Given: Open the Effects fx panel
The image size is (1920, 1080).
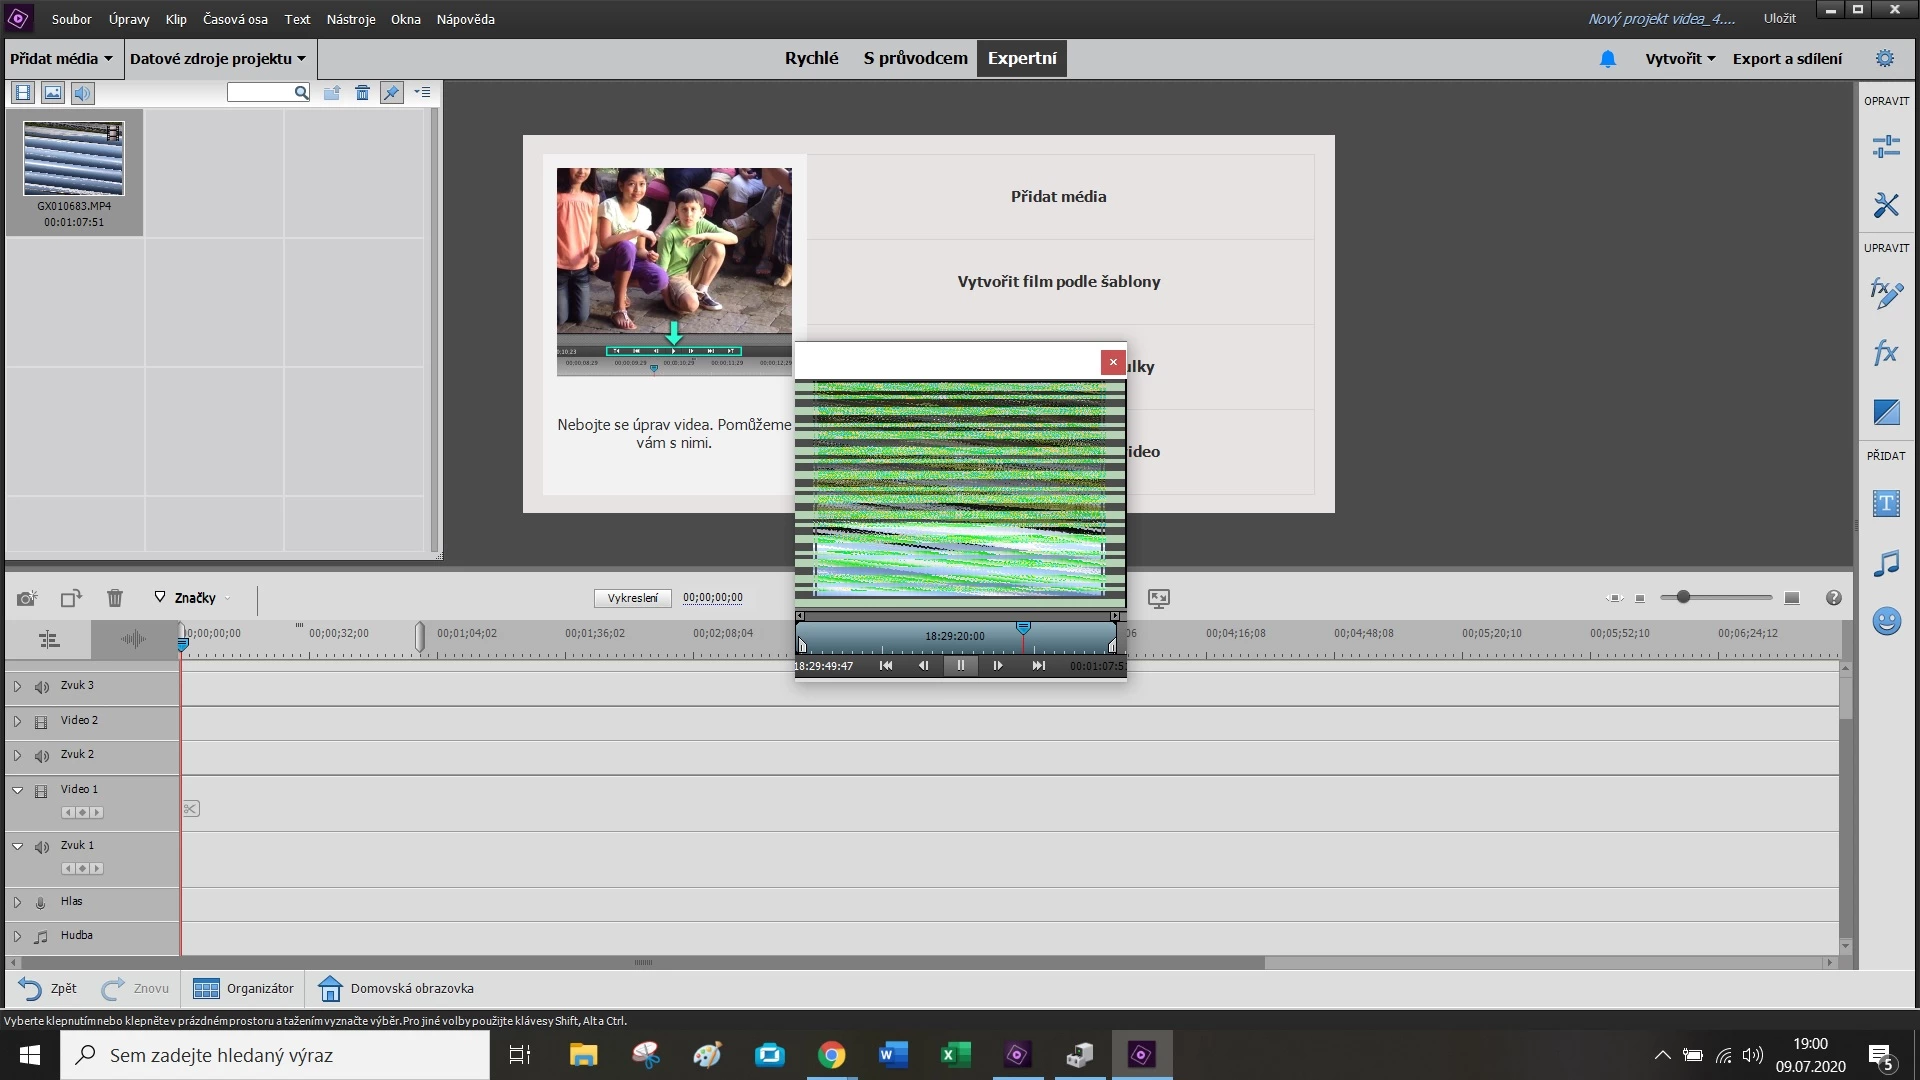Looking at the screenshot, I should [x=1886, y=353].
